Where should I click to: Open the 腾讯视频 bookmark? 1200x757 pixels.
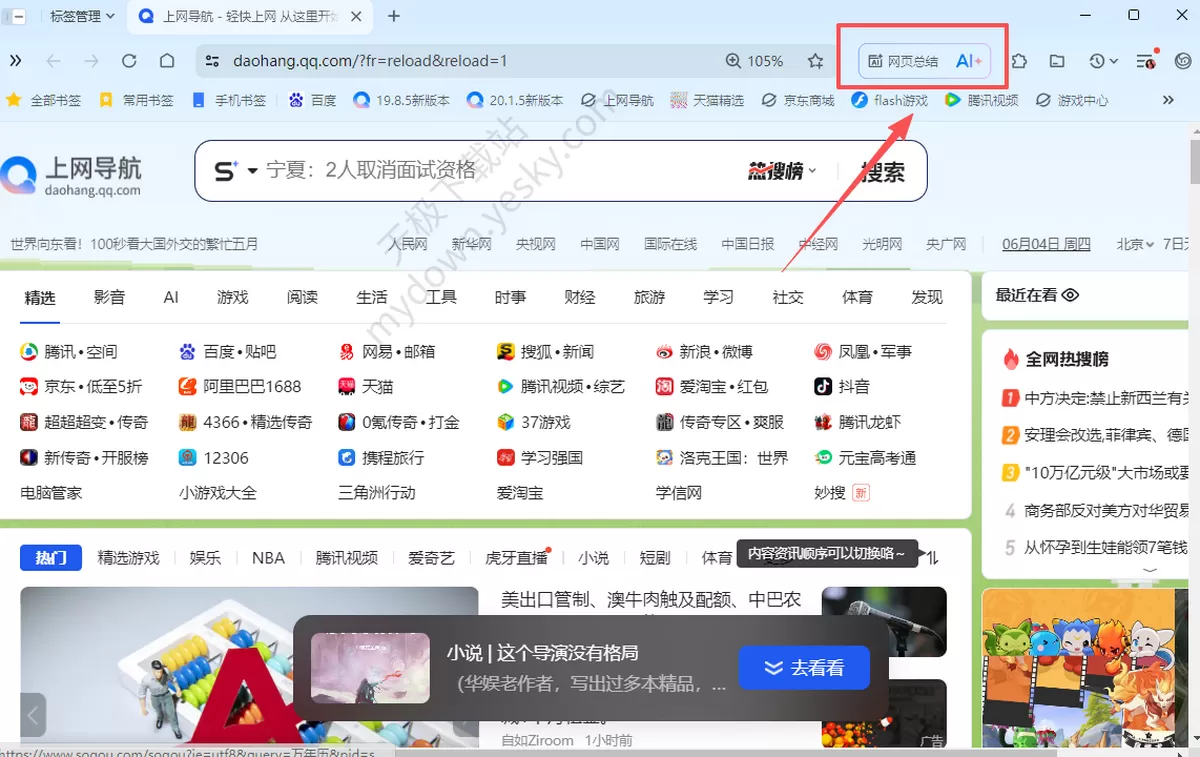(982, 100)
